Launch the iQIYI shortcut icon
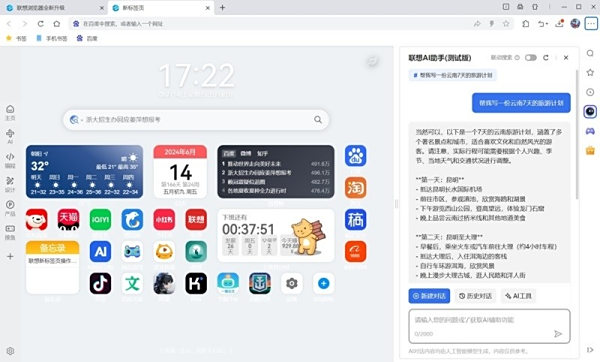The width and height of the screenshot is (600, 362). [100, 220]
